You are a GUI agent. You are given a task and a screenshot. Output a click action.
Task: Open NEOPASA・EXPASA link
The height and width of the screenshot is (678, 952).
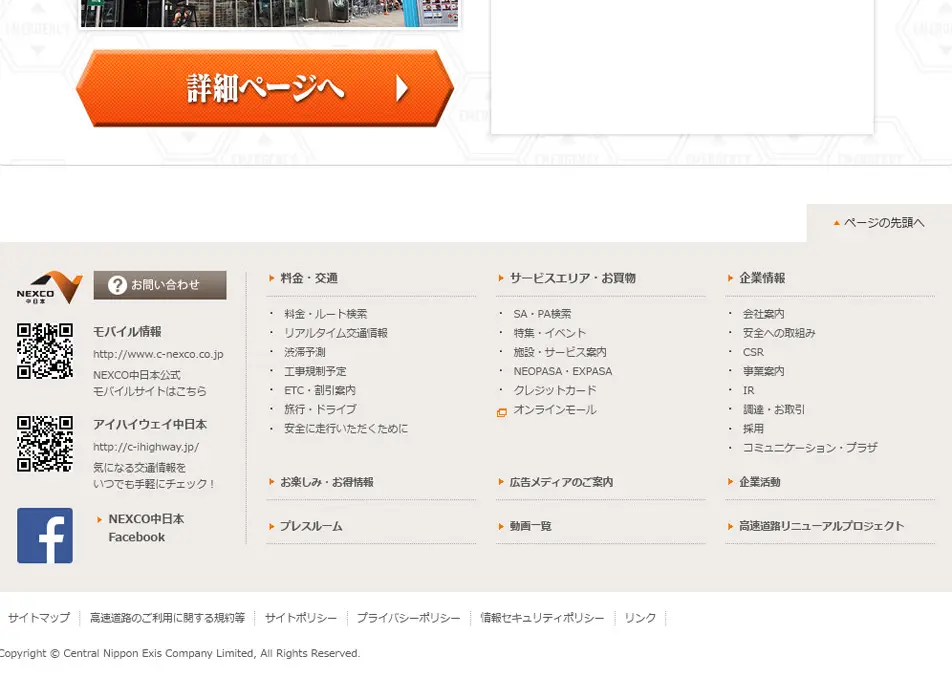563,371
